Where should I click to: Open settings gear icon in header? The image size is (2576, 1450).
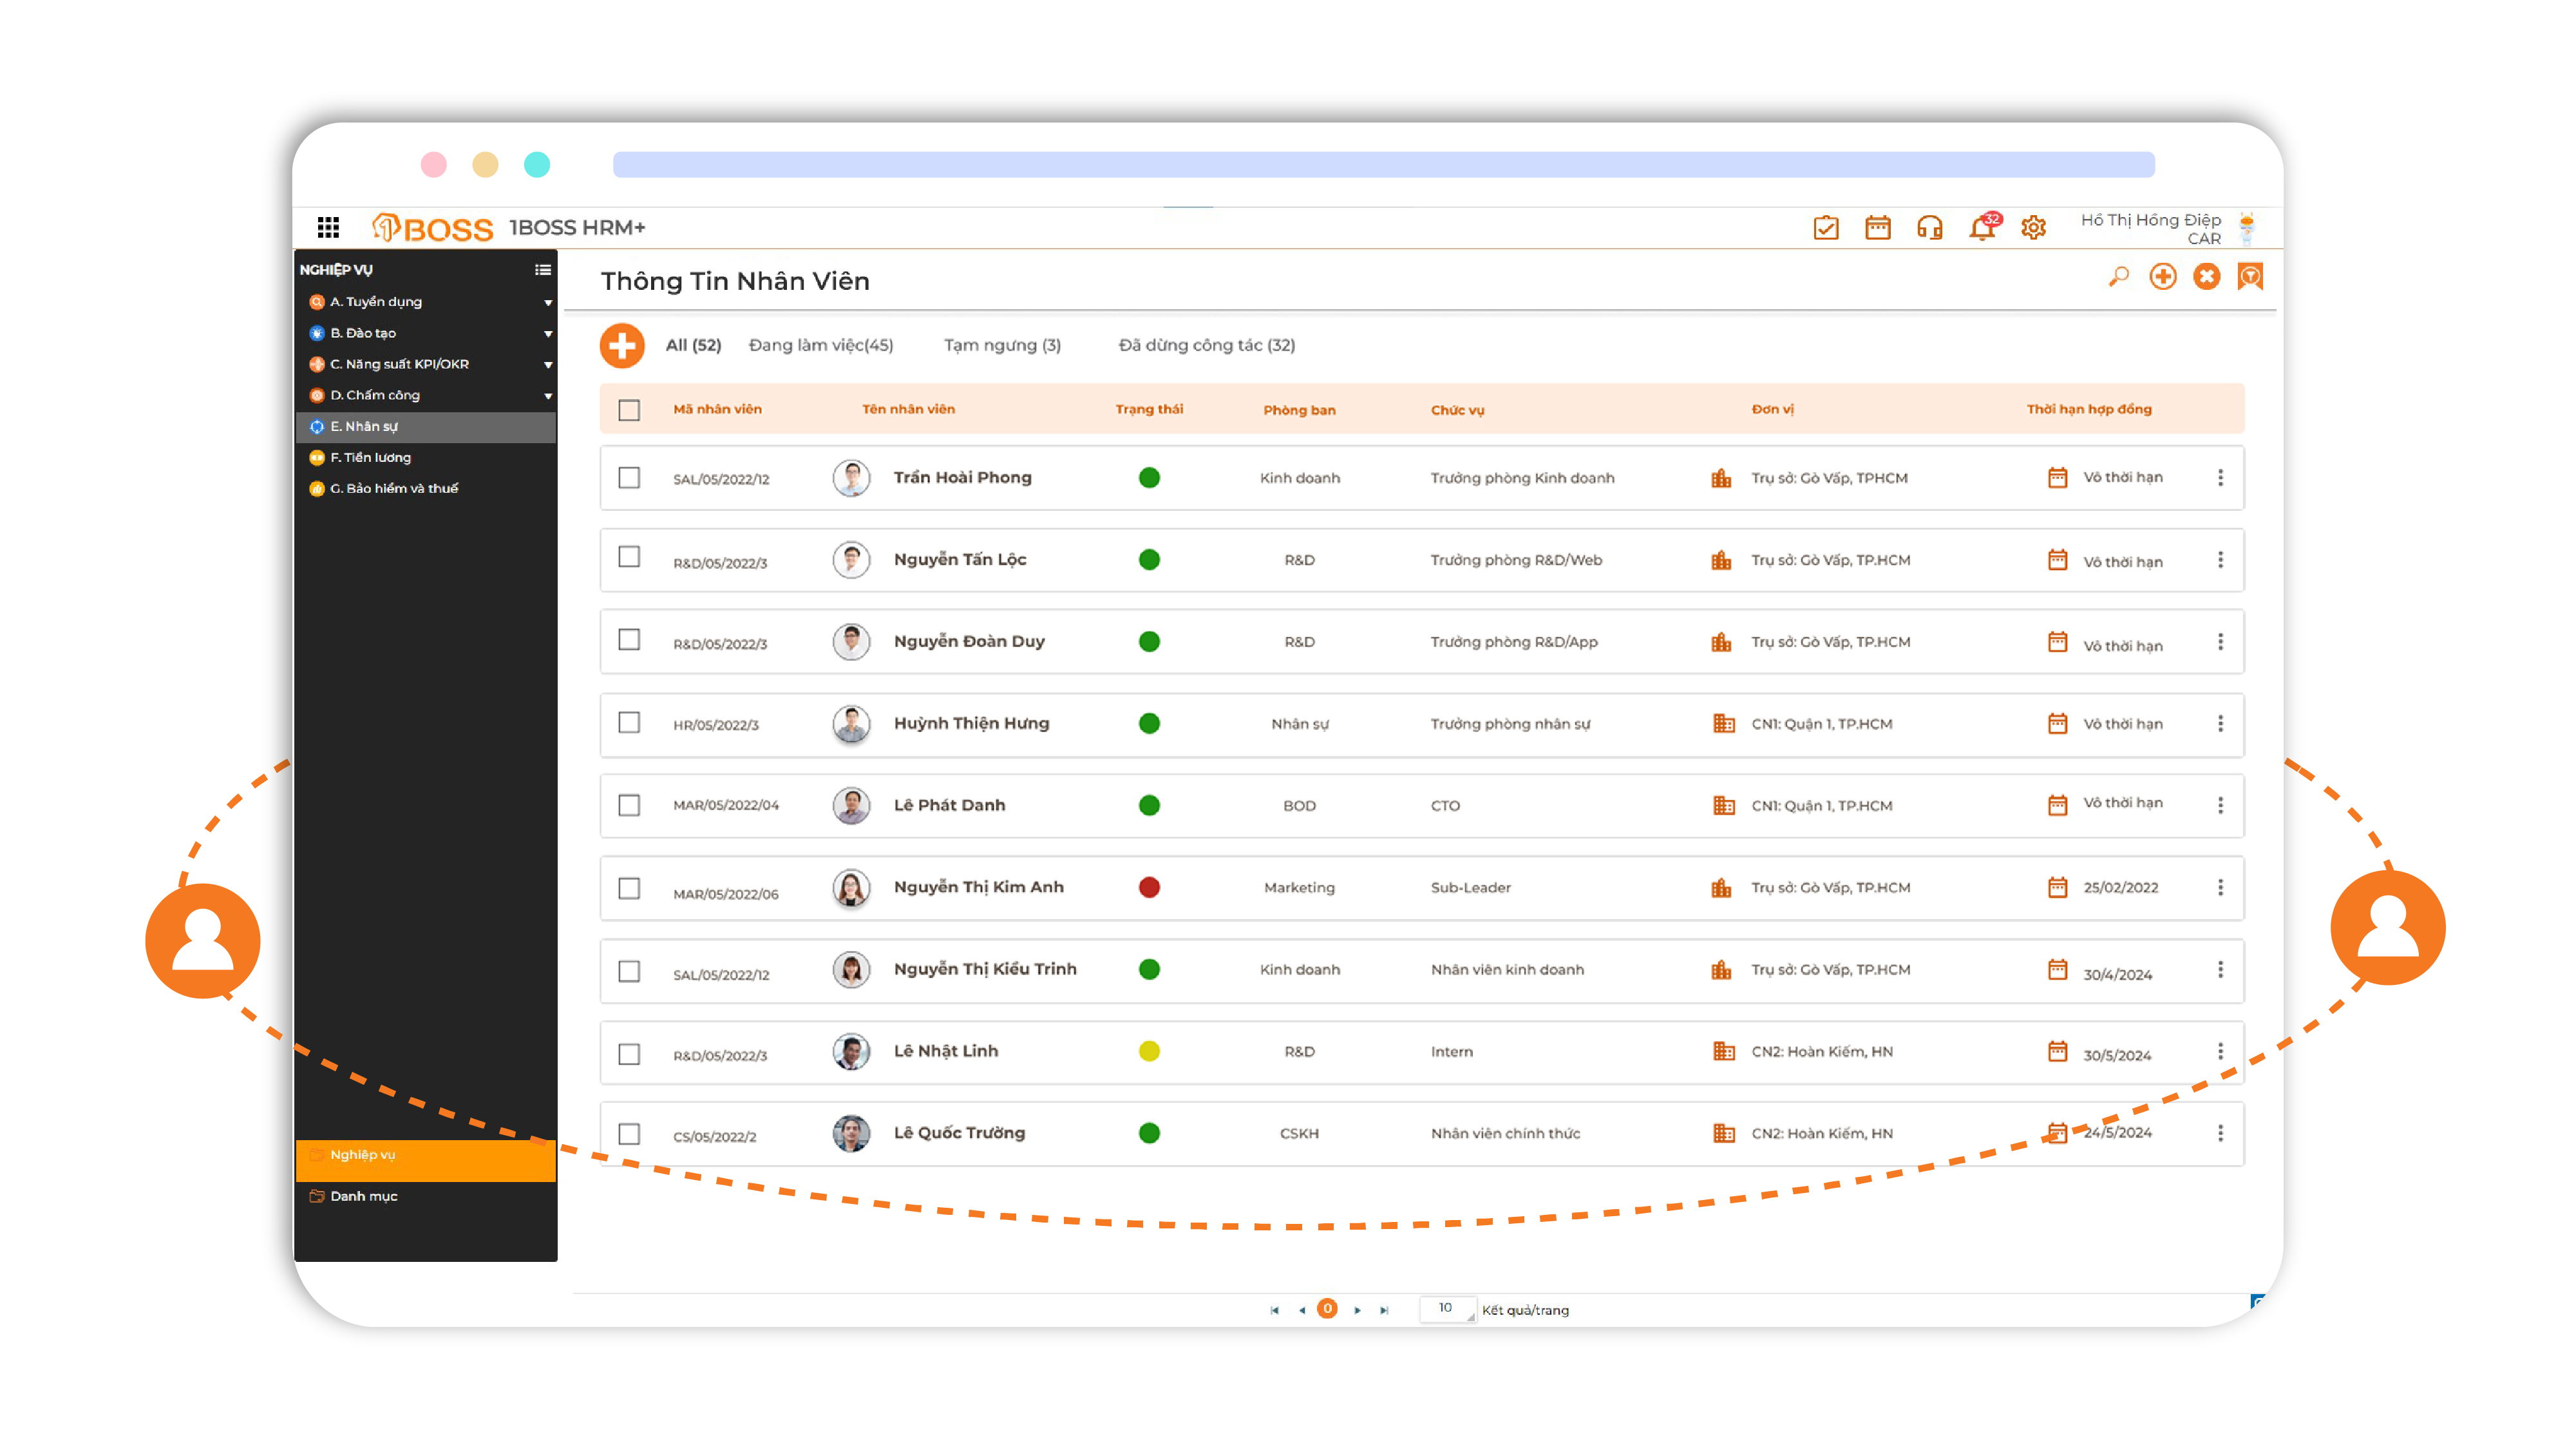(2033, 227)
